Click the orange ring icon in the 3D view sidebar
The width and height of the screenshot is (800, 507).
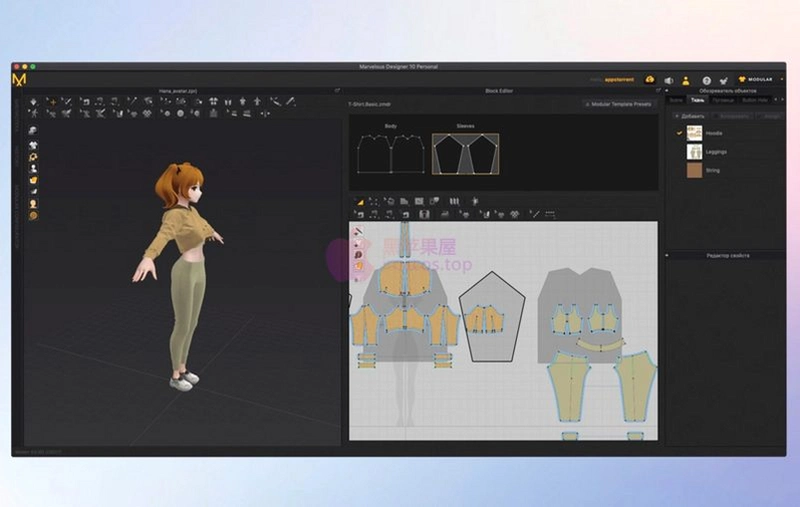33,157
